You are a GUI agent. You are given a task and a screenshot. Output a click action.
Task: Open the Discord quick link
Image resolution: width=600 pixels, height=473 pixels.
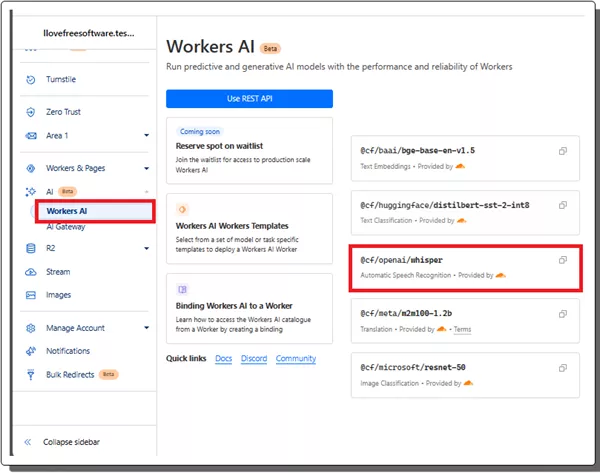click(x=254, y=359)
